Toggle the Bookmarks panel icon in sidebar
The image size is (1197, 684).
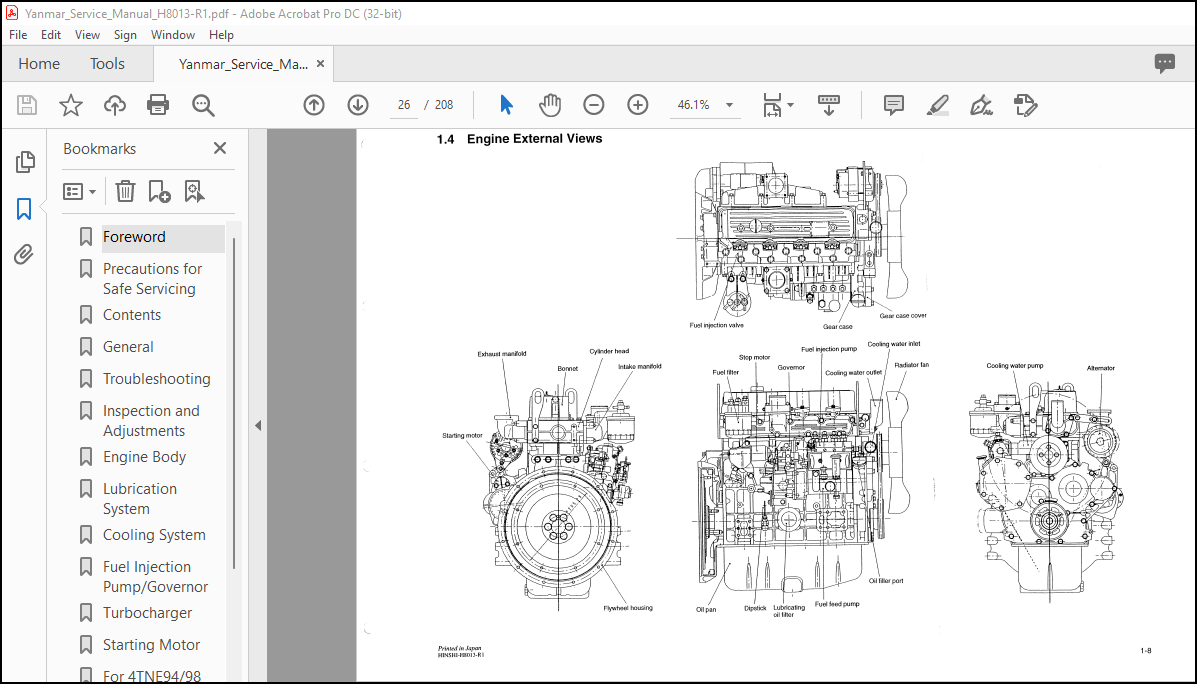point(24,208)
